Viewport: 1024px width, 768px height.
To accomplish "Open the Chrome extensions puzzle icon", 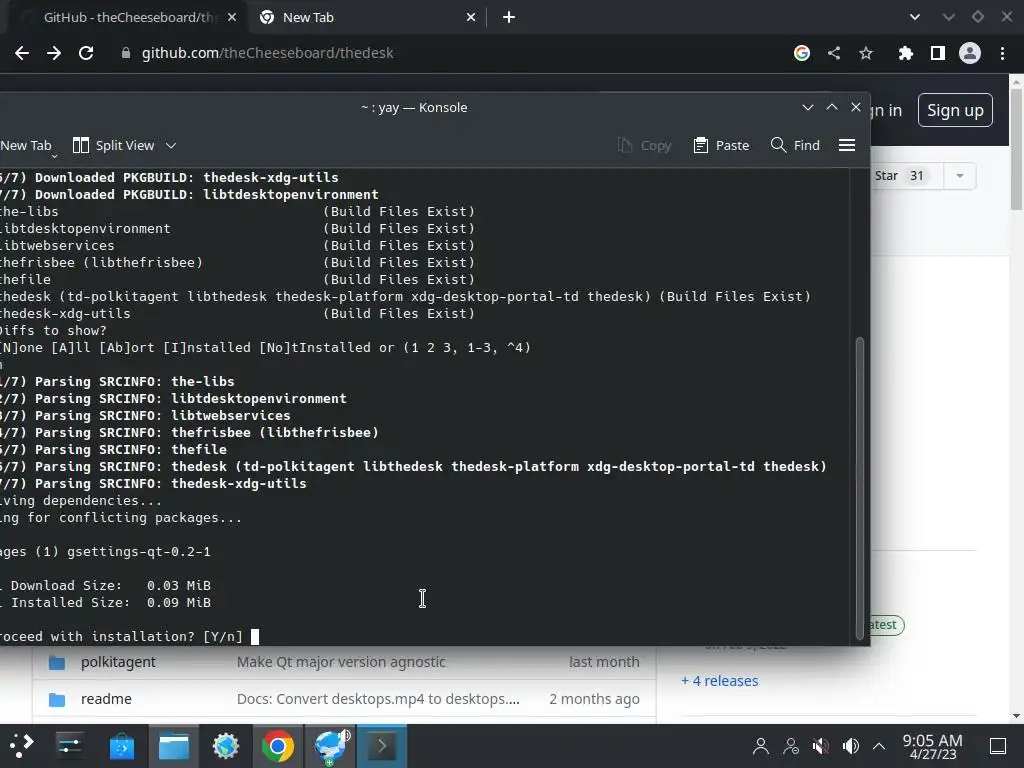I will pyautogui.click(x=905, y=53).
